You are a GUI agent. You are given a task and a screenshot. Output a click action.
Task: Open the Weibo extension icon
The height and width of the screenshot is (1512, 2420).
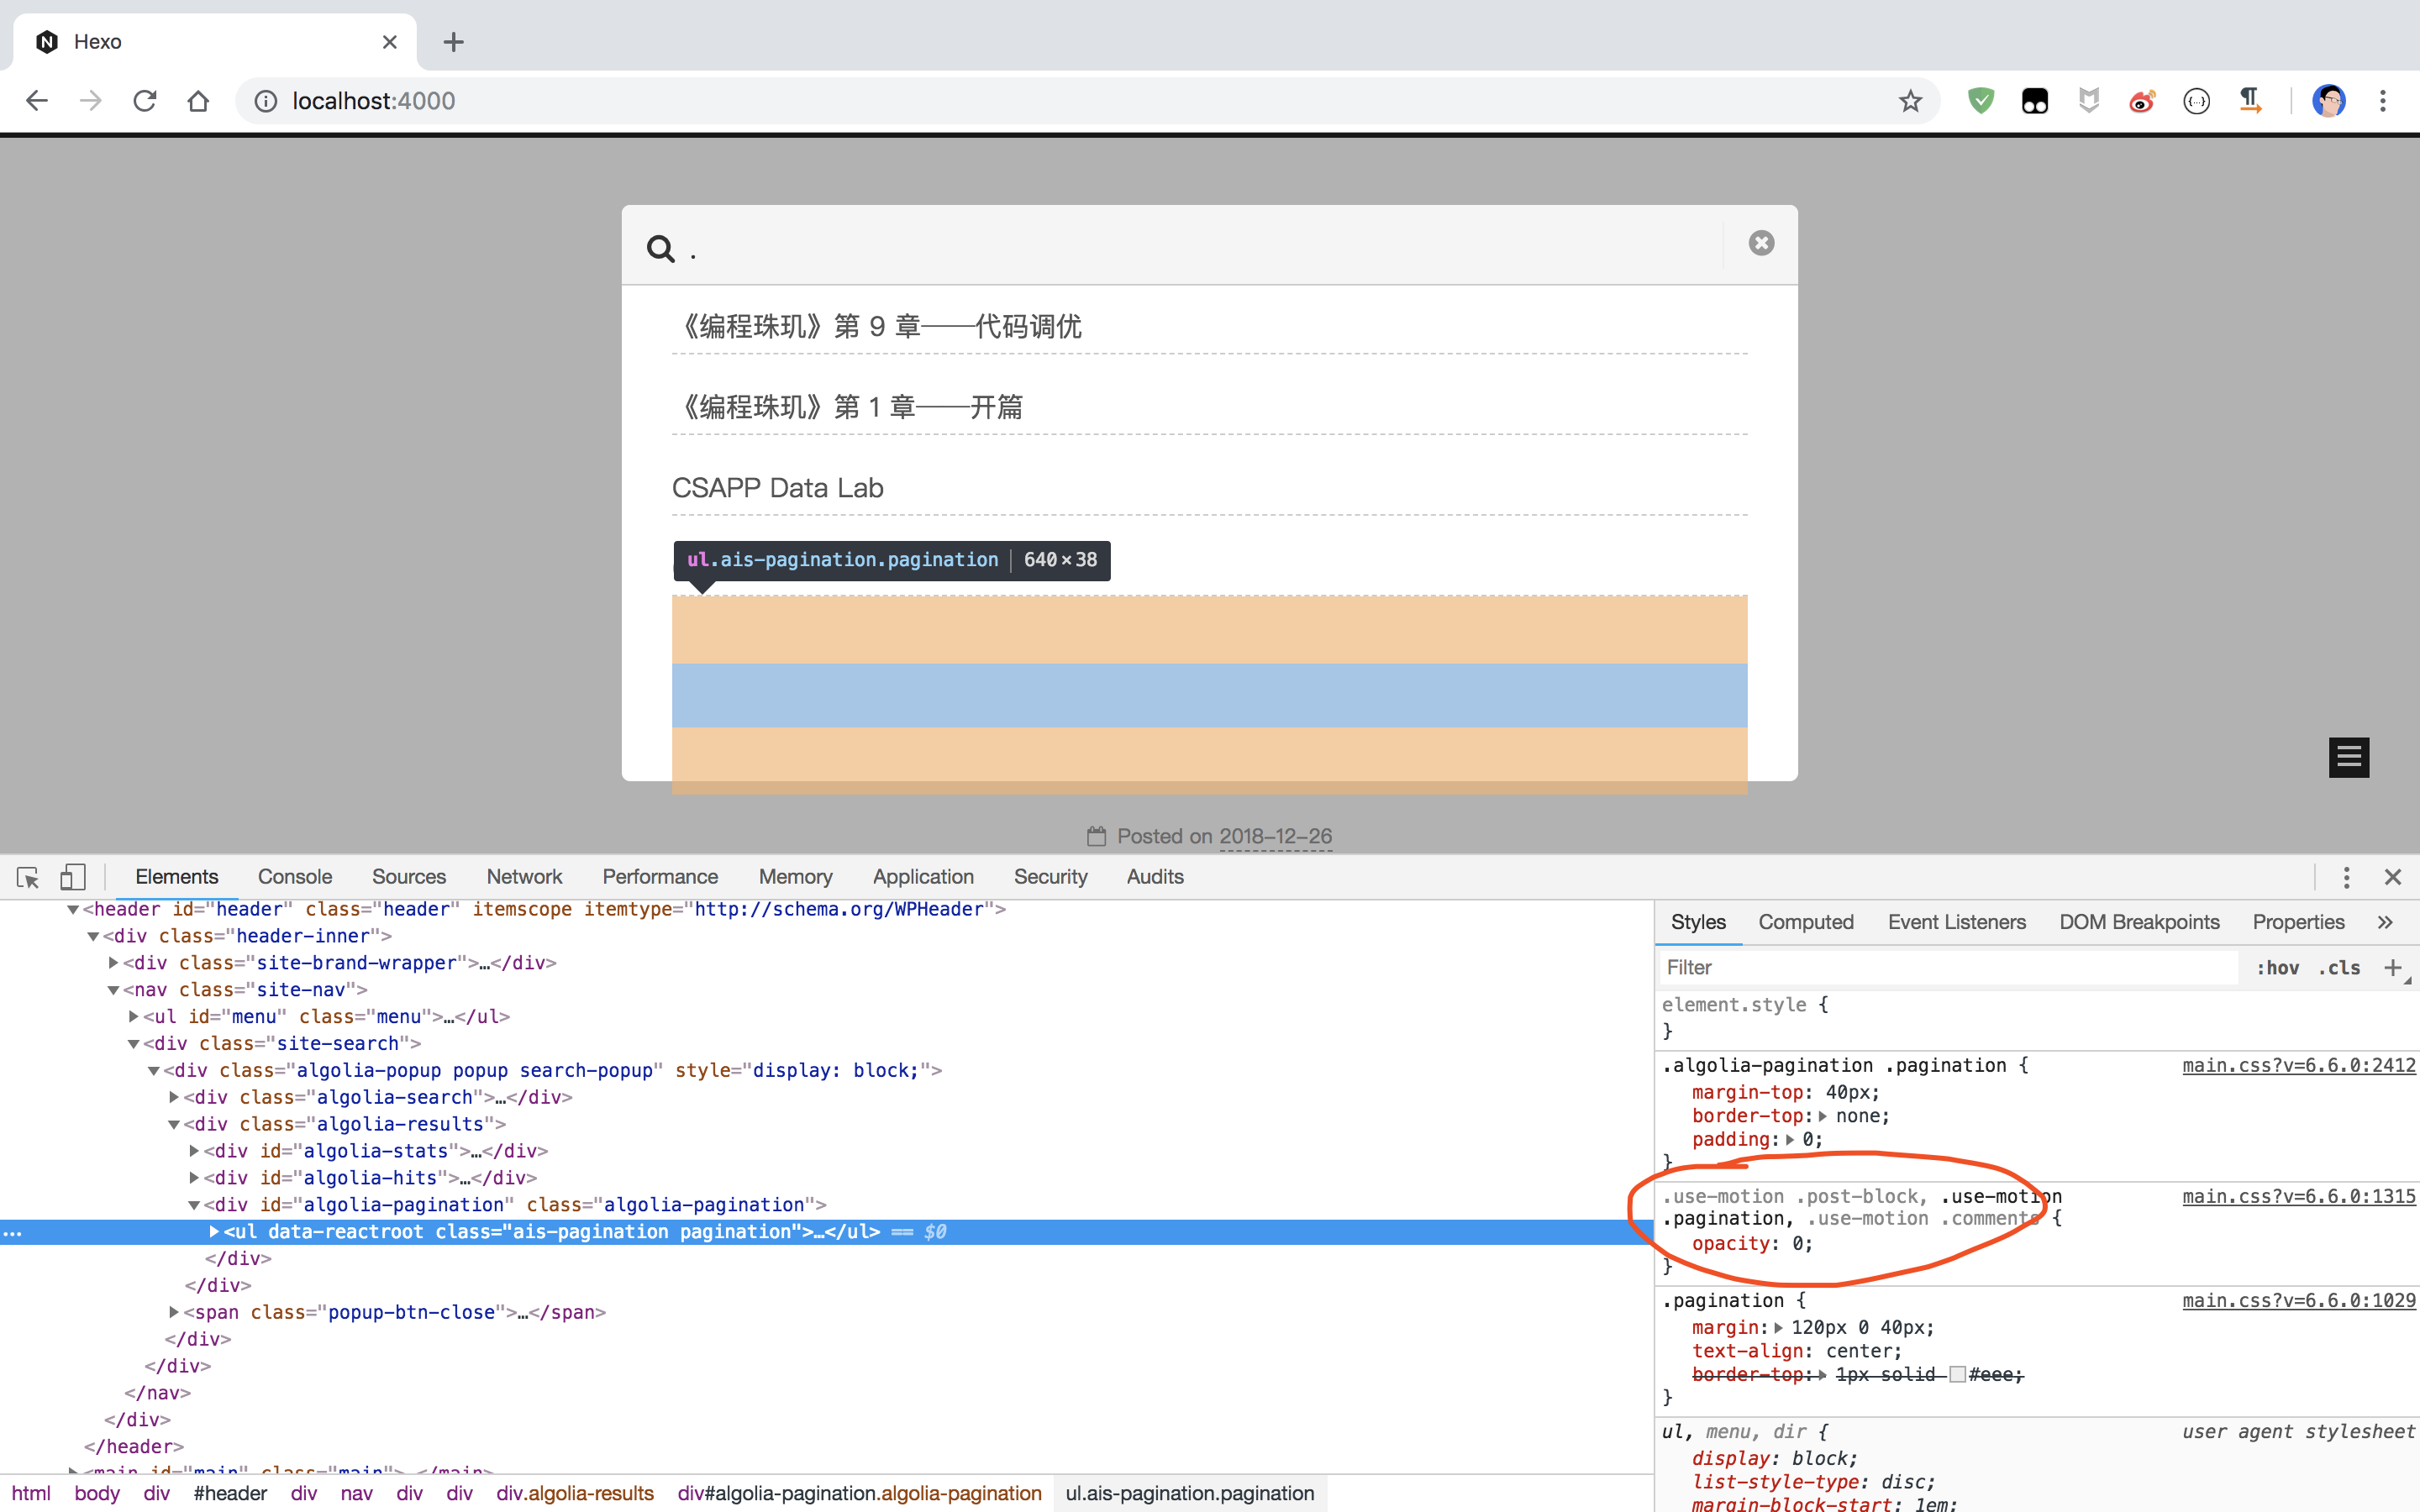2142,101
